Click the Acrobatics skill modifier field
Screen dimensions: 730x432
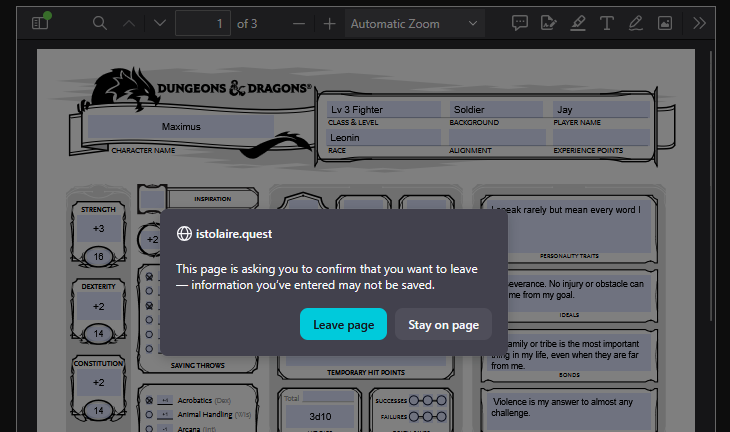pos(165,400)
